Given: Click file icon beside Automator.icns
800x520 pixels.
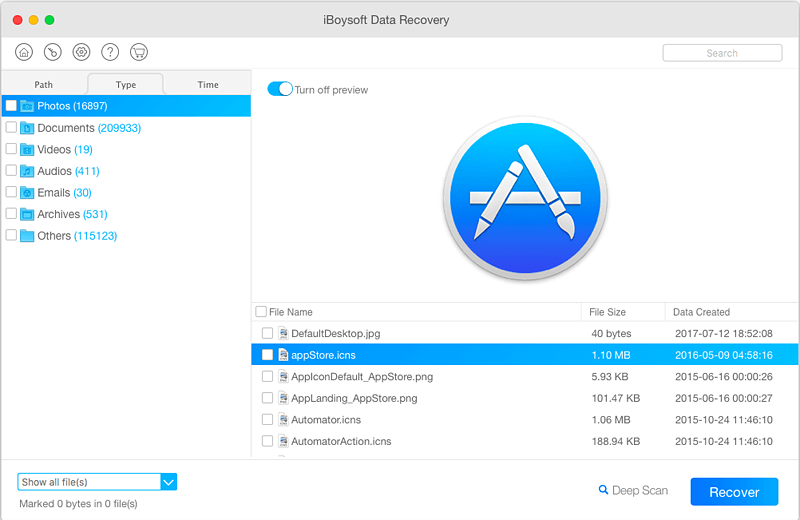Looking at the screenshot, I should pyautogui.click(x=283, y=420).
